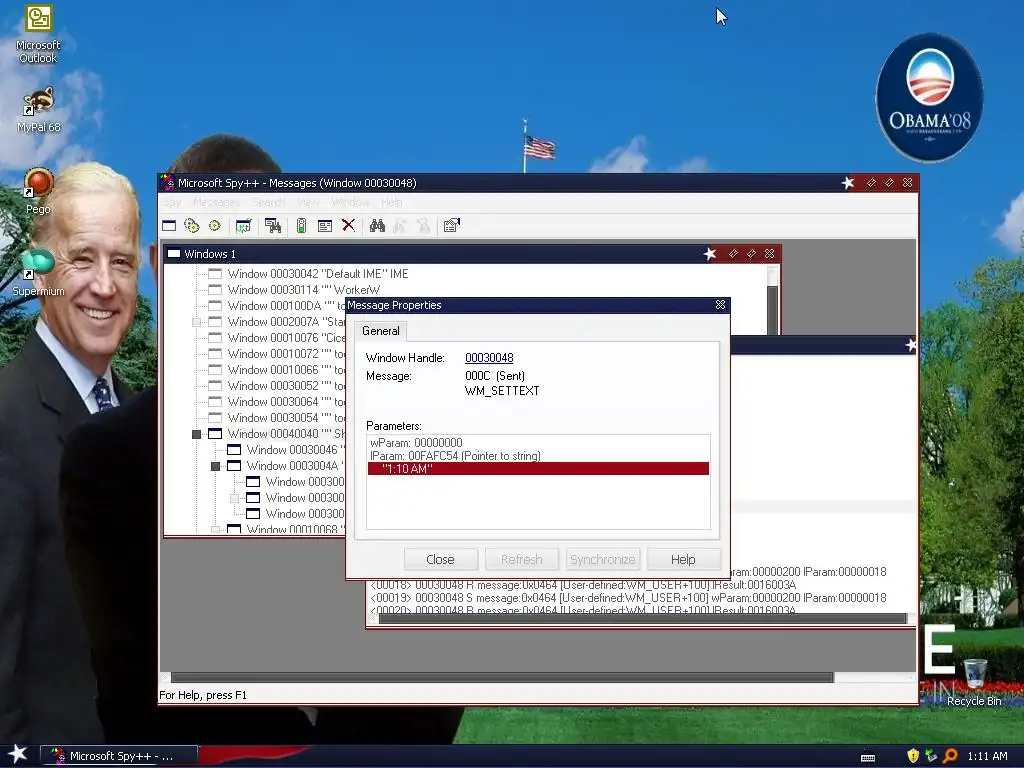Open the Window menu
The height and width of the screenshot is (768, 1024).
[x=350, y=202]
